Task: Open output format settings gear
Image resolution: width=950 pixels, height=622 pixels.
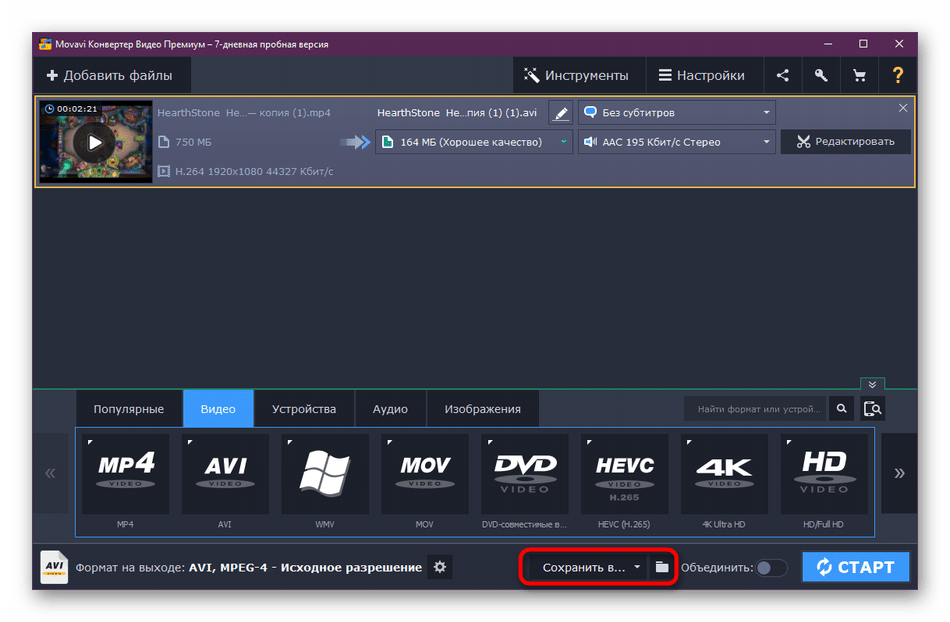Action: coord(440,567)
